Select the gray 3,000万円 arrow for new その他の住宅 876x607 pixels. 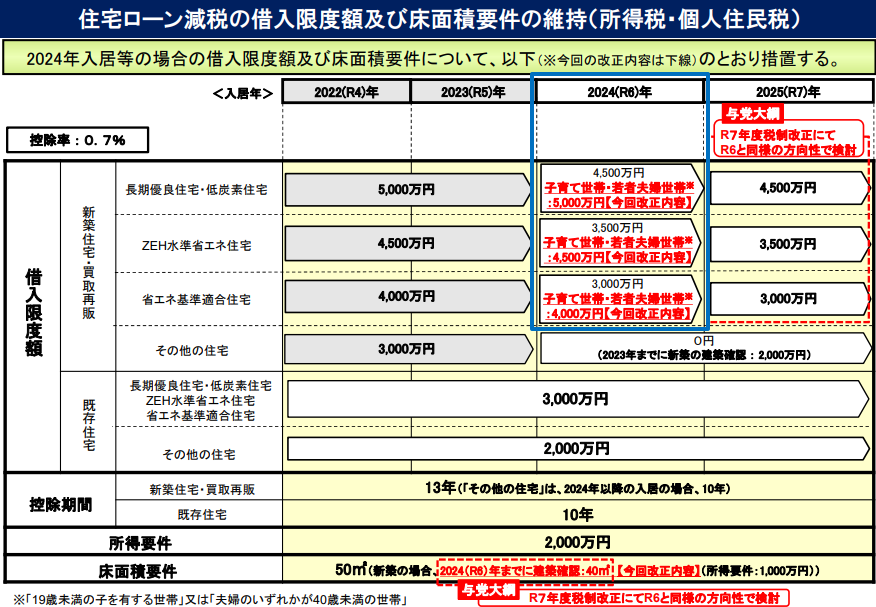click(406, 349)
